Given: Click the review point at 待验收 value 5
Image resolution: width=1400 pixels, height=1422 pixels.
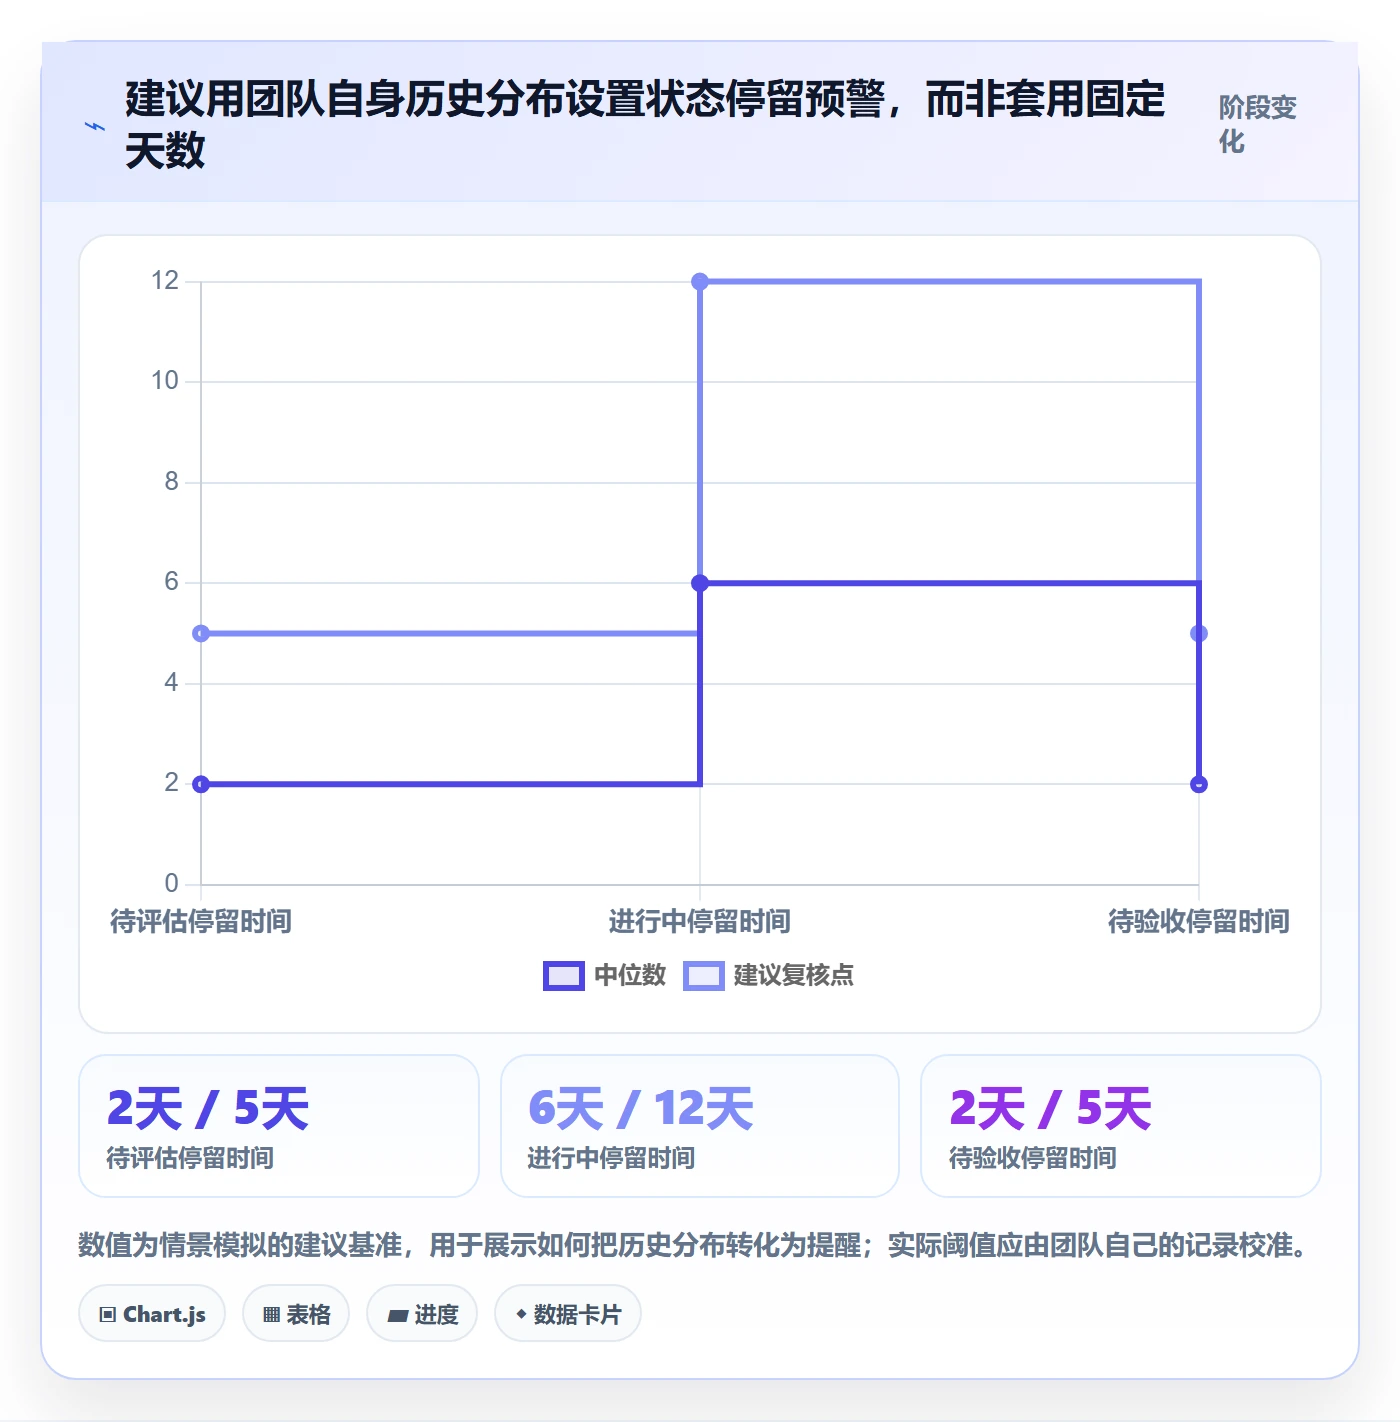Looking at the screenshot, I should coord(1199,633).
